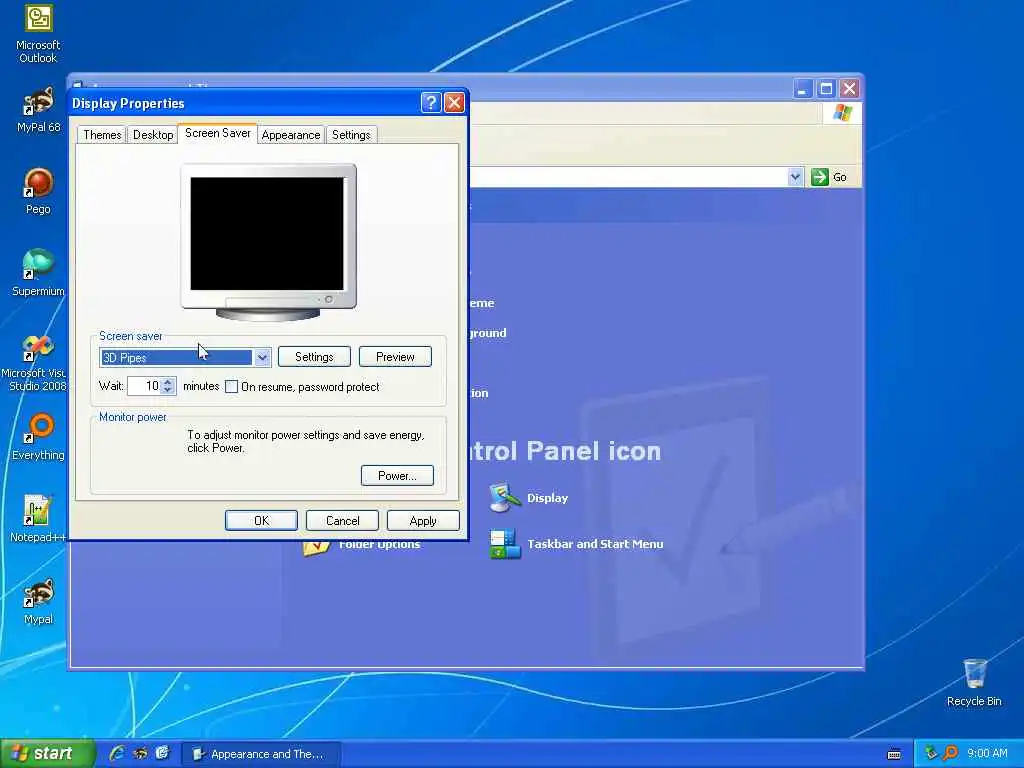Click the Apply button
The height and width of the screenshot is (768, 1024).
coord(423,520)
